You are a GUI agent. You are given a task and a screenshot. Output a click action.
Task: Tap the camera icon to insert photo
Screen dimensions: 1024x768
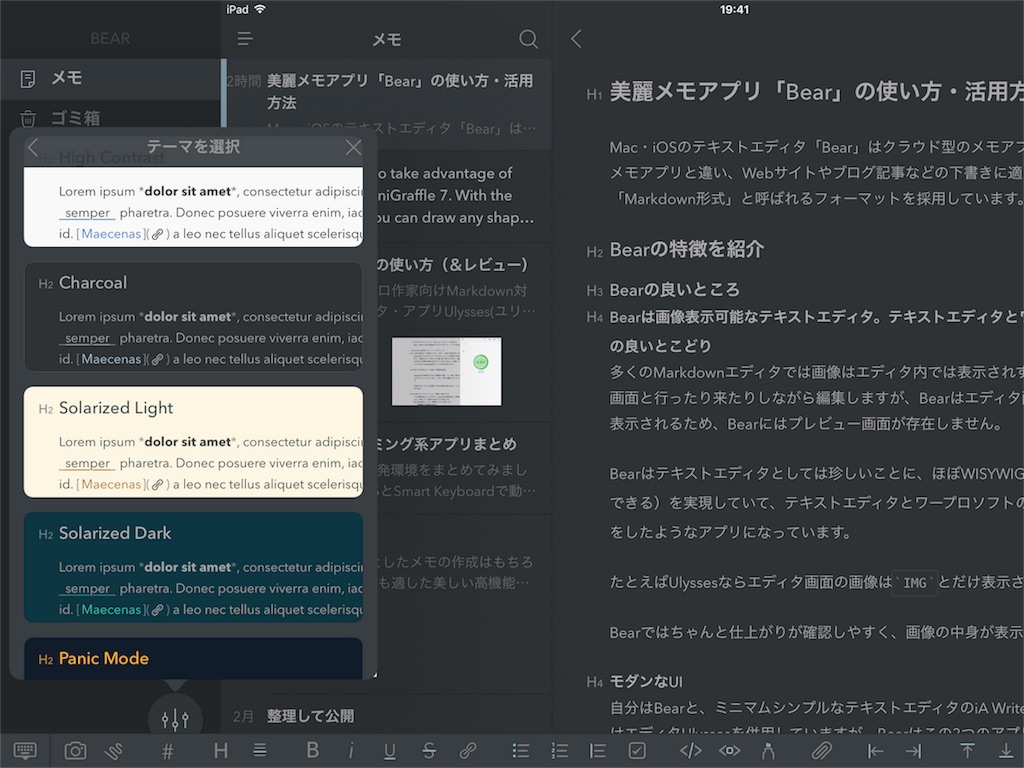75,750
